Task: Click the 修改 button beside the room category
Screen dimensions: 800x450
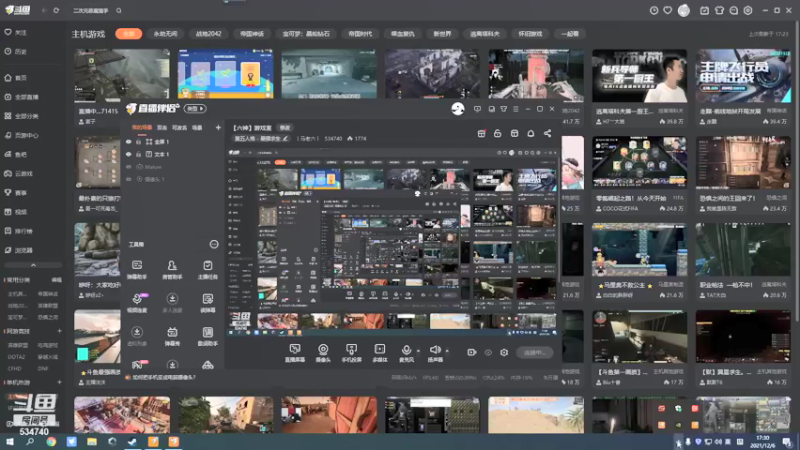Action: [285, 128]
